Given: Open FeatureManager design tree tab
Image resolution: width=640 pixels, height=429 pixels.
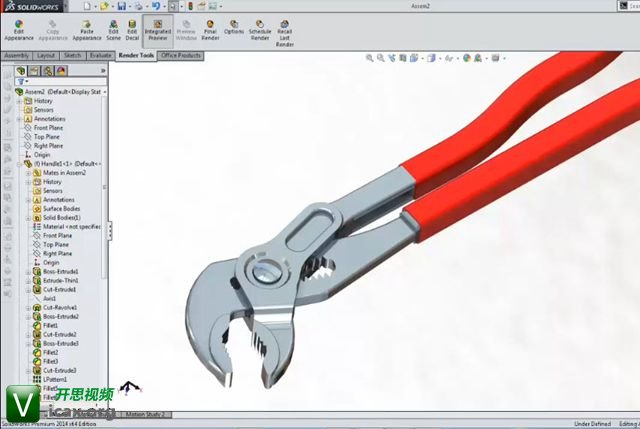Looking at the screenshot, I should click(x=21, y=71).
